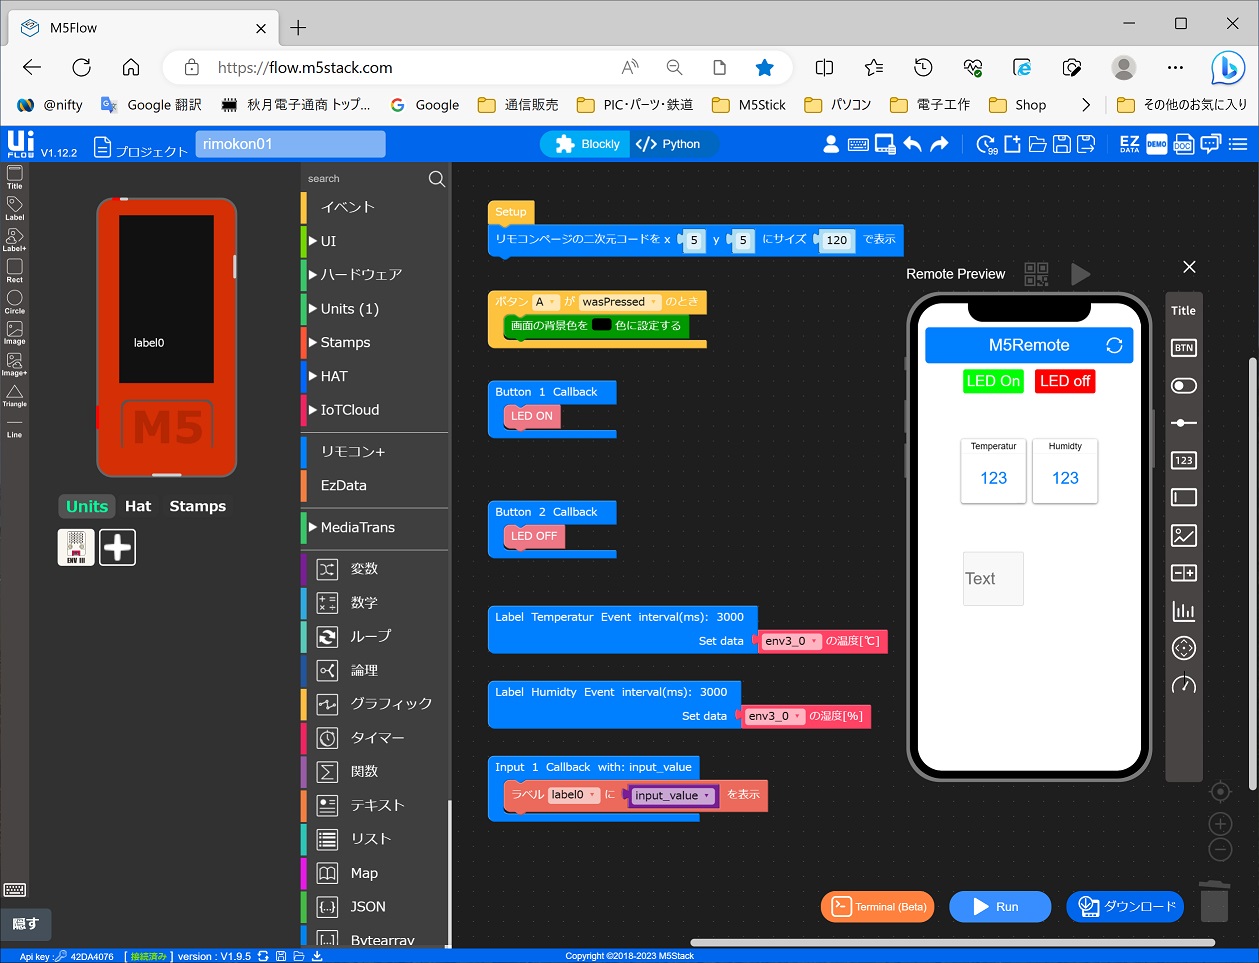
Task: Click the 隠す button at the bottom left
Action: [25, 924]
